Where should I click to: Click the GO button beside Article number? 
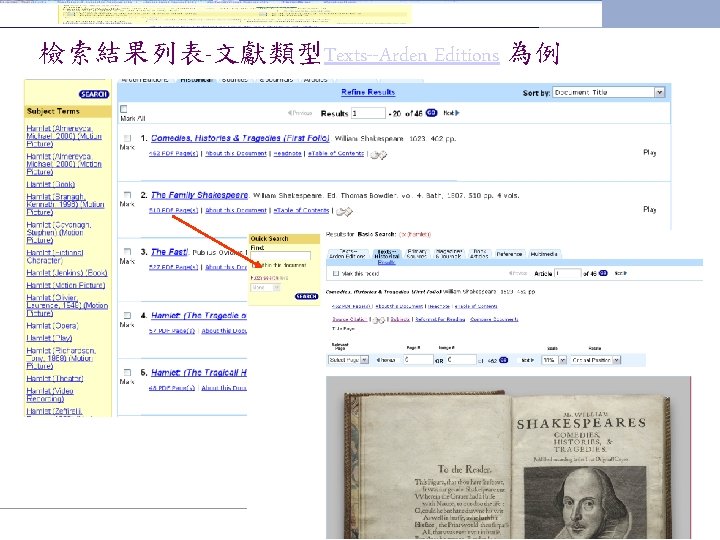603,273
